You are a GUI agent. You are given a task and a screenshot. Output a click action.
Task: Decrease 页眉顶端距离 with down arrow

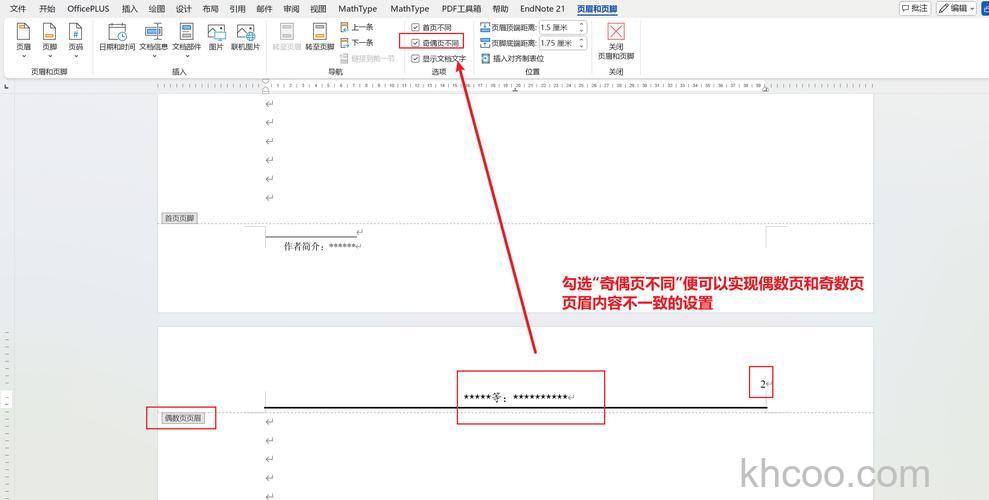pos(582,31)
